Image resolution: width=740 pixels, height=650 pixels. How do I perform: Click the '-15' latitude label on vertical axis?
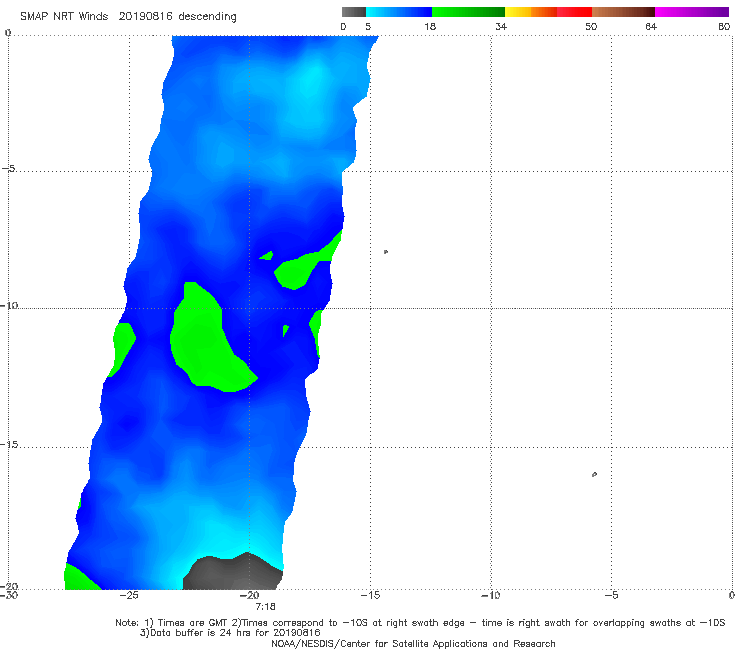[9, 444]
